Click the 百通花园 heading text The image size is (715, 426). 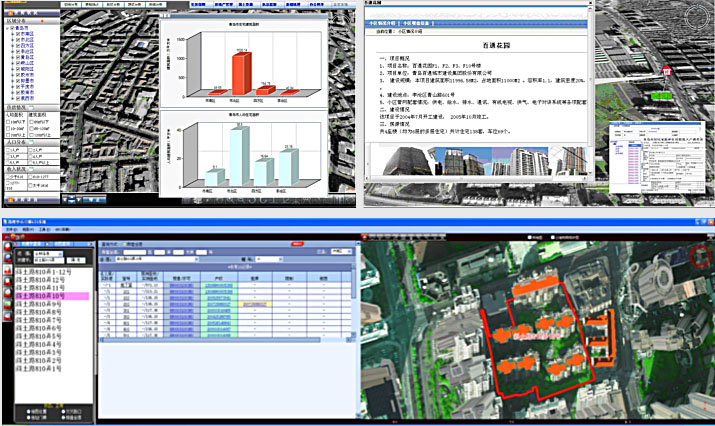[x=496, y=46]
